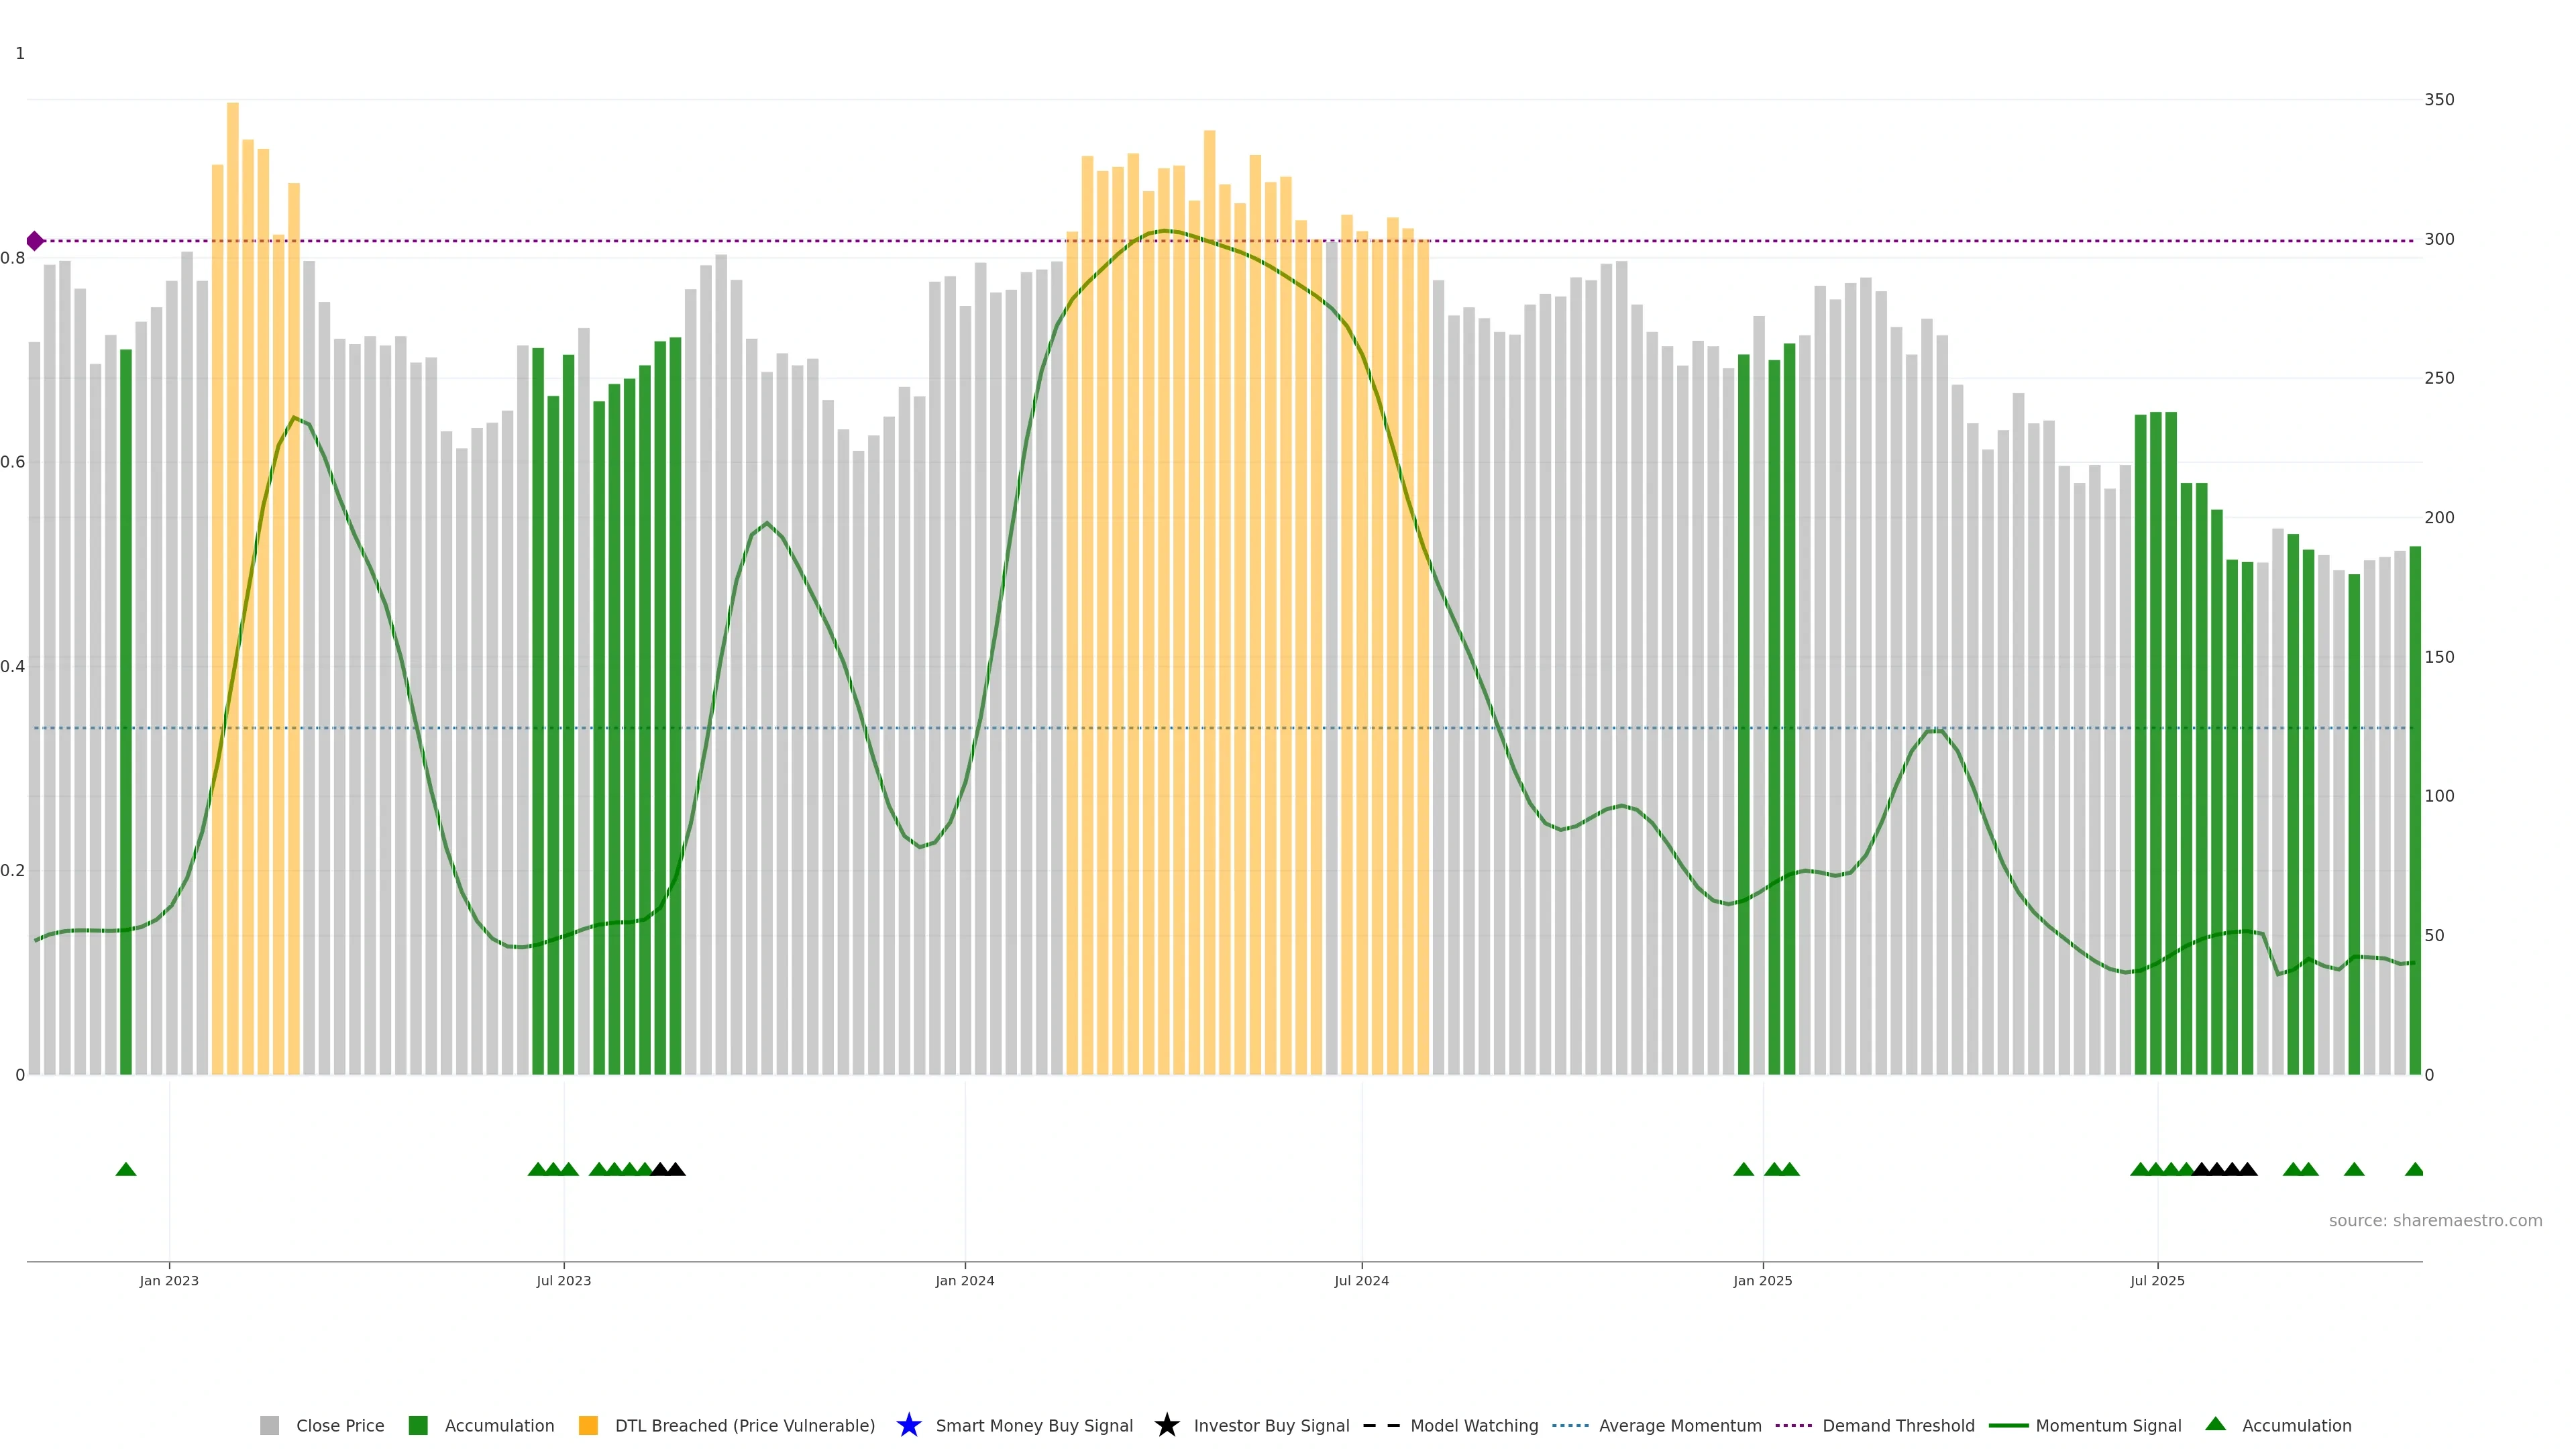Click the orange DTL Breached color swatch
This screenshot has height=1449, width=2576.
pos(588,1425)
